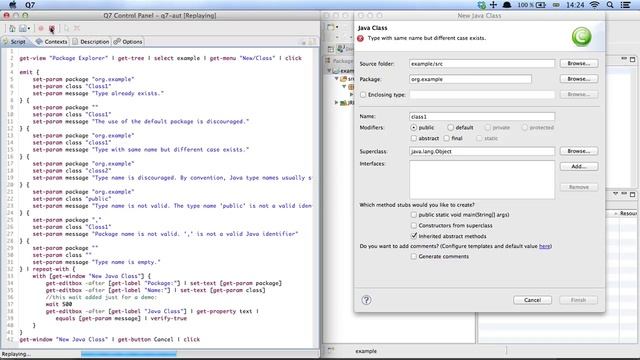The height and width of the screenshot is (360, 640).
Task: Click the bell-shaped menu bar icon
Action: click(x=507, y=5)
